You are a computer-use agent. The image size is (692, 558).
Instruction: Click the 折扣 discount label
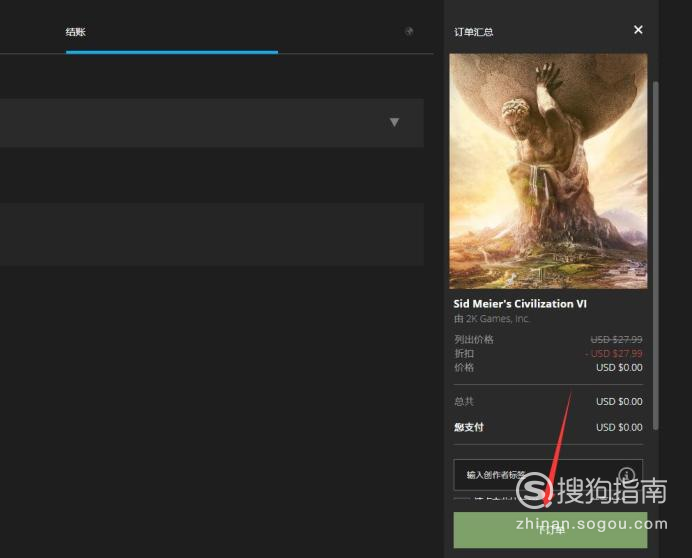pos(464,354)
